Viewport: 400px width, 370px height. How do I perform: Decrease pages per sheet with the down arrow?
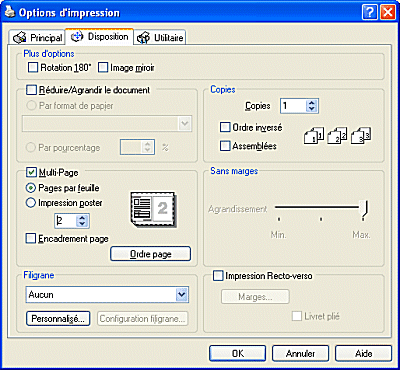click(83, 224)
